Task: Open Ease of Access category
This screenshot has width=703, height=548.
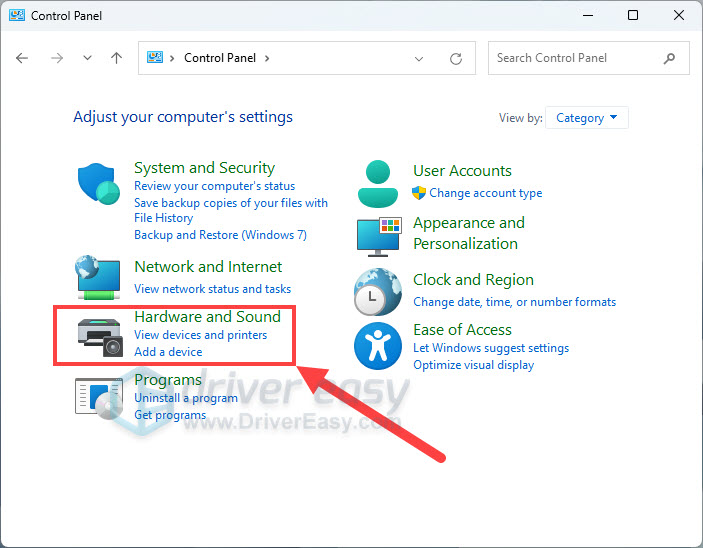Action: (462, 330)
